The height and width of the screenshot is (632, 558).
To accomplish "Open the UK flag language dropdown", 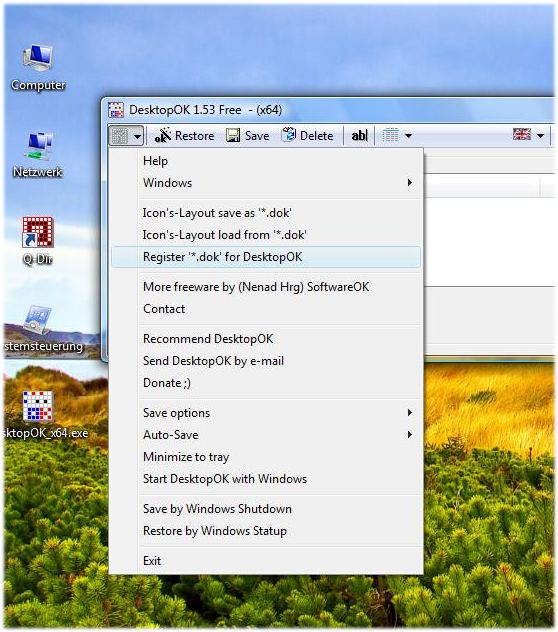I will coord(529,135).
